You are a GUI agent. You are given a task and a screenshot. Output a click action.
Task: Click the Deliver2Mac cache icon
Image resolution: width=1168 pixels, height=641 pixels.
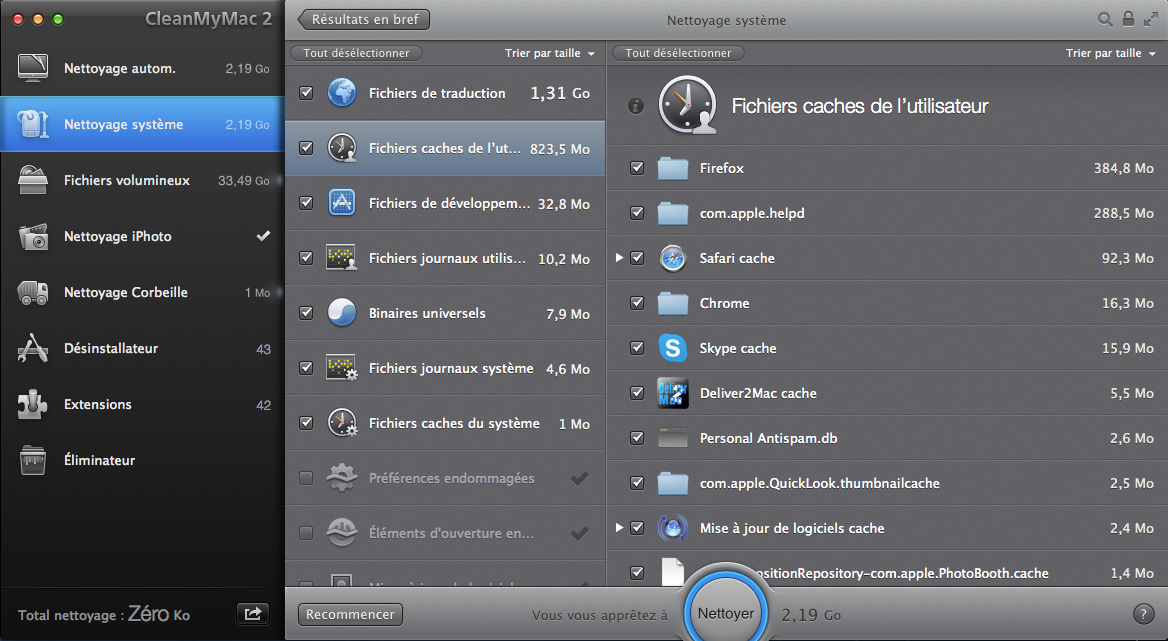click(x=673, y=393)
